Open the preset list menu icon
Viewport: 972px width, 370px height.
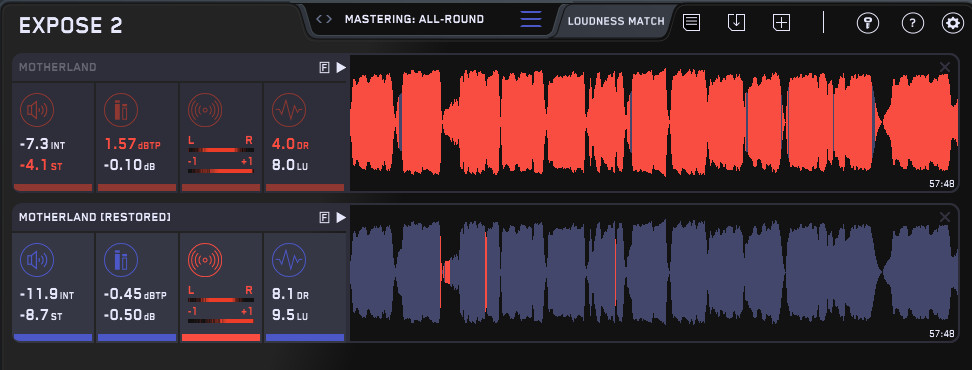(x=531, y=19)
